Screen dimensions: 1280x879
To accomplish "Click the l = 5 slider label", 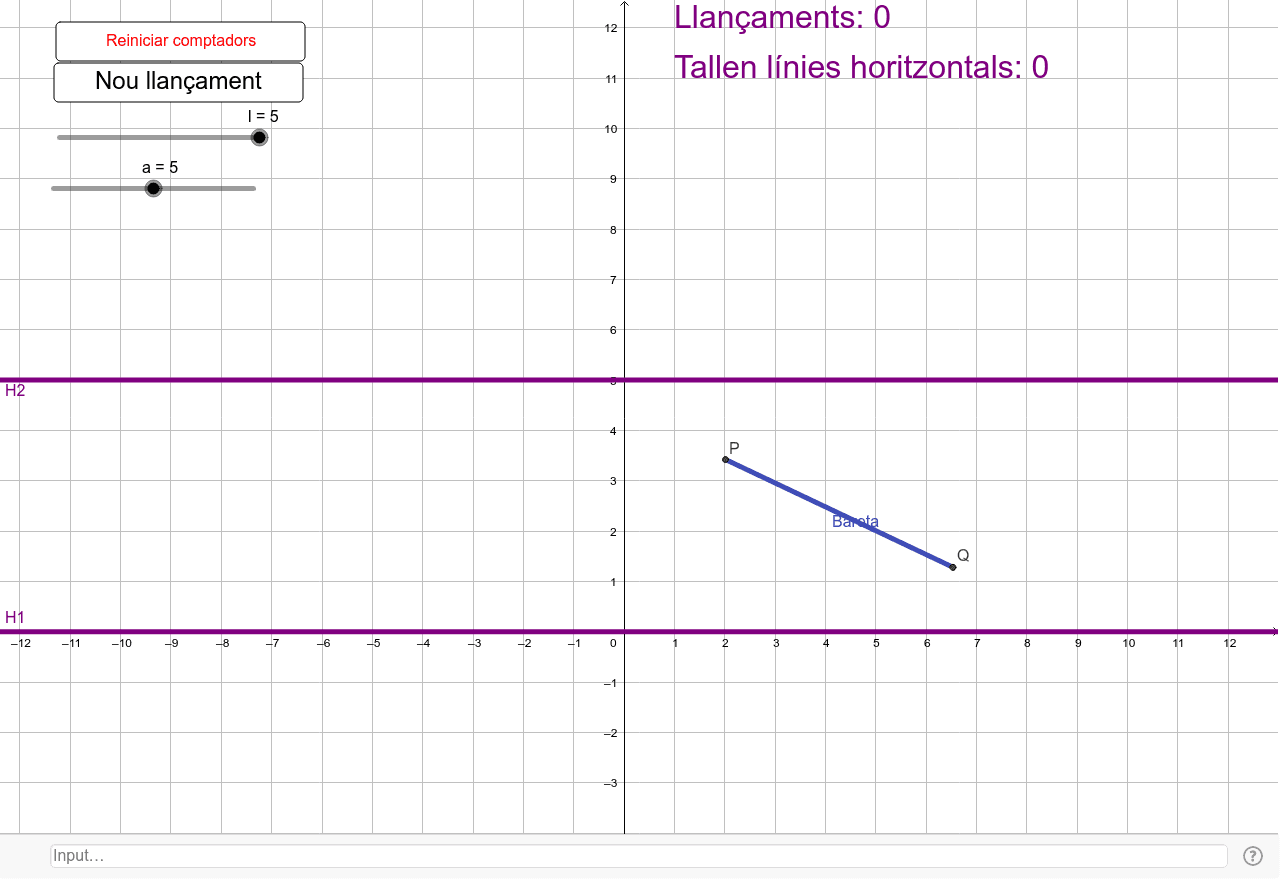I will [x=263, y=116].
